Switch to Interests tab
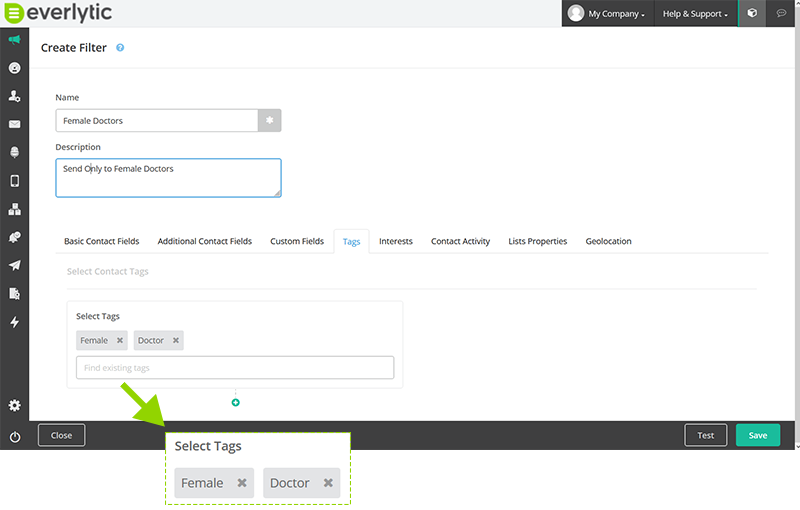The height and width of the screenshot is (510, 800). (396, 241)
